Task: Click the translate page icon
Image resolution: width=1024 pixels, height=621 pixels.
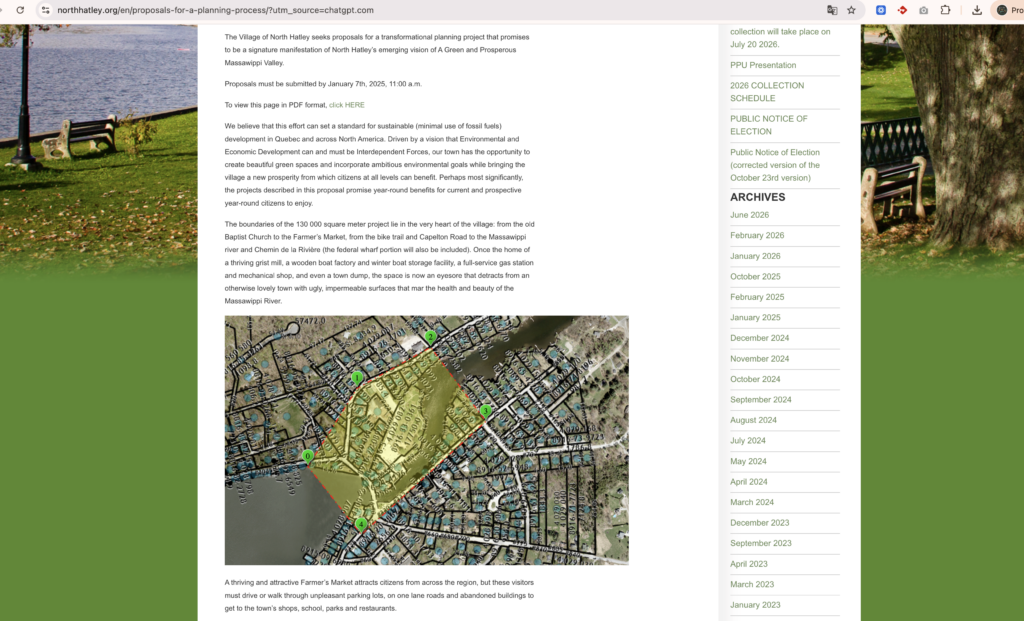Action: (832, 10)
